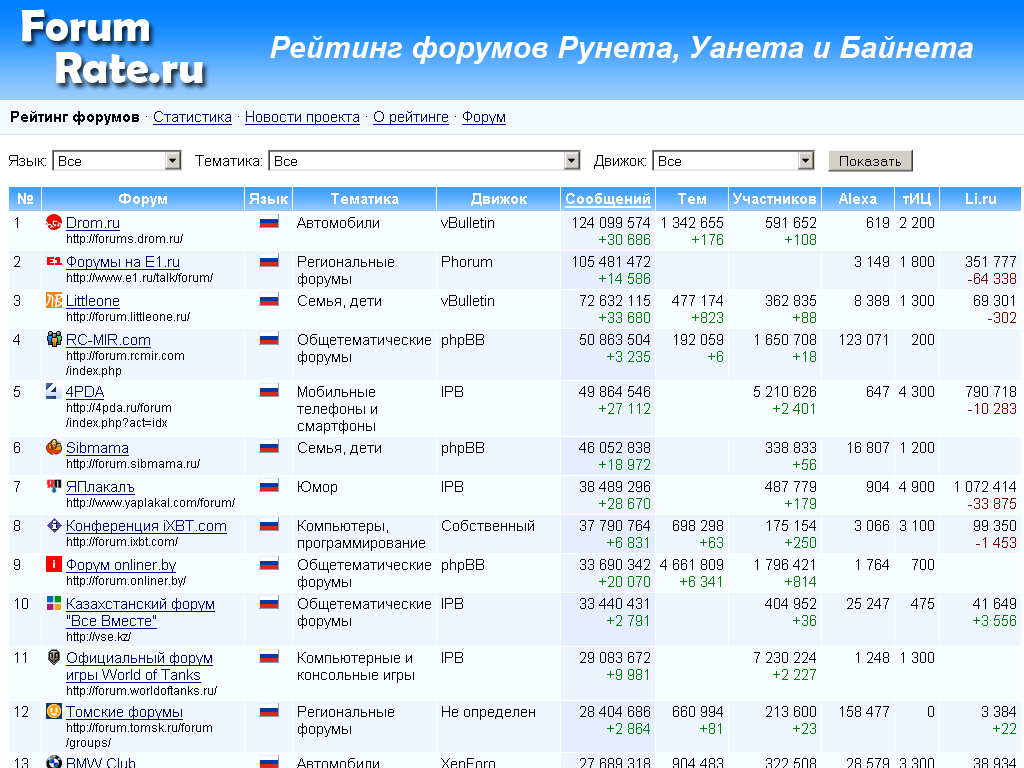Open Казахстанский форум "Все Вместе" link
Viewport: 1024px width, 768px height.
(140, 612)
